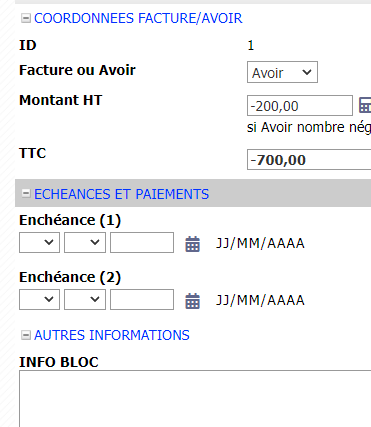
Task: Click year field for Enchéance (1)
Action: 142,243
